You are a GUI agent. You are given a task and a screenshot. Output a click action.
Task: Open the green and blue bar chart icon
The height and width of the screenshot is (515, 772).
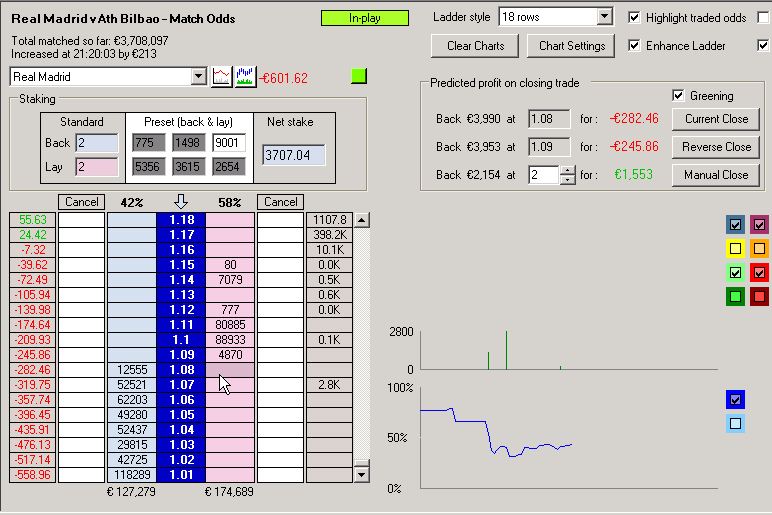click(243, 77)
